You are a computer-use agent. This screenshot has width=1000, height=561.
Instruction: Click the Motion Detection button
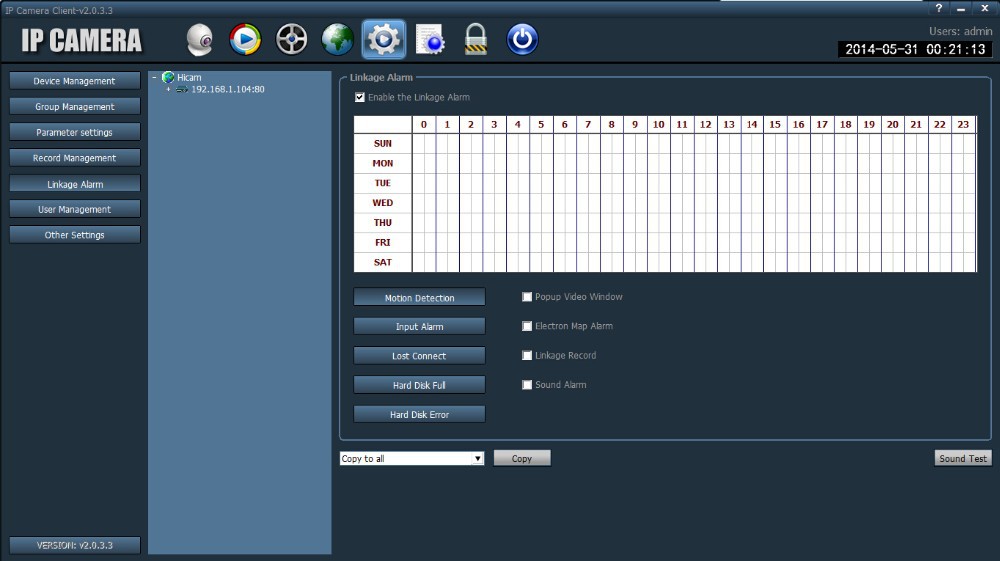[x=419, y=298]
